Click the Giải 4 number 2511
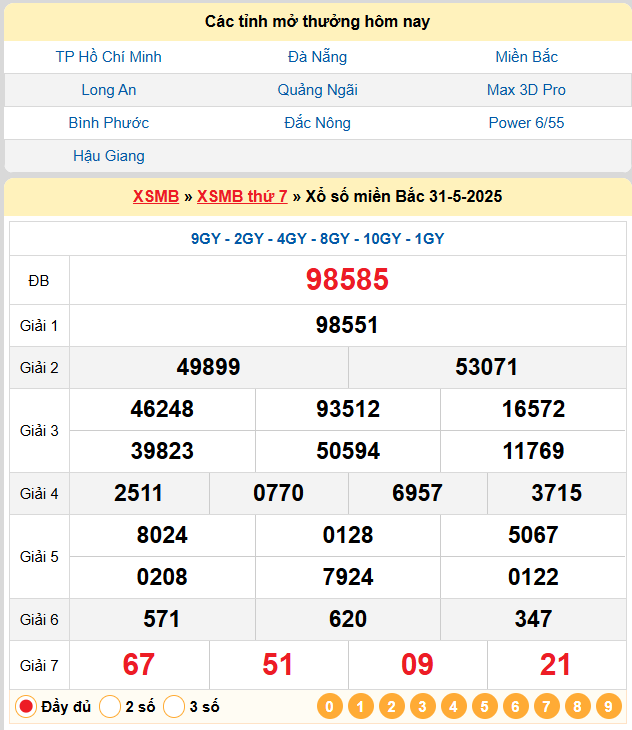 click(139, 493)
